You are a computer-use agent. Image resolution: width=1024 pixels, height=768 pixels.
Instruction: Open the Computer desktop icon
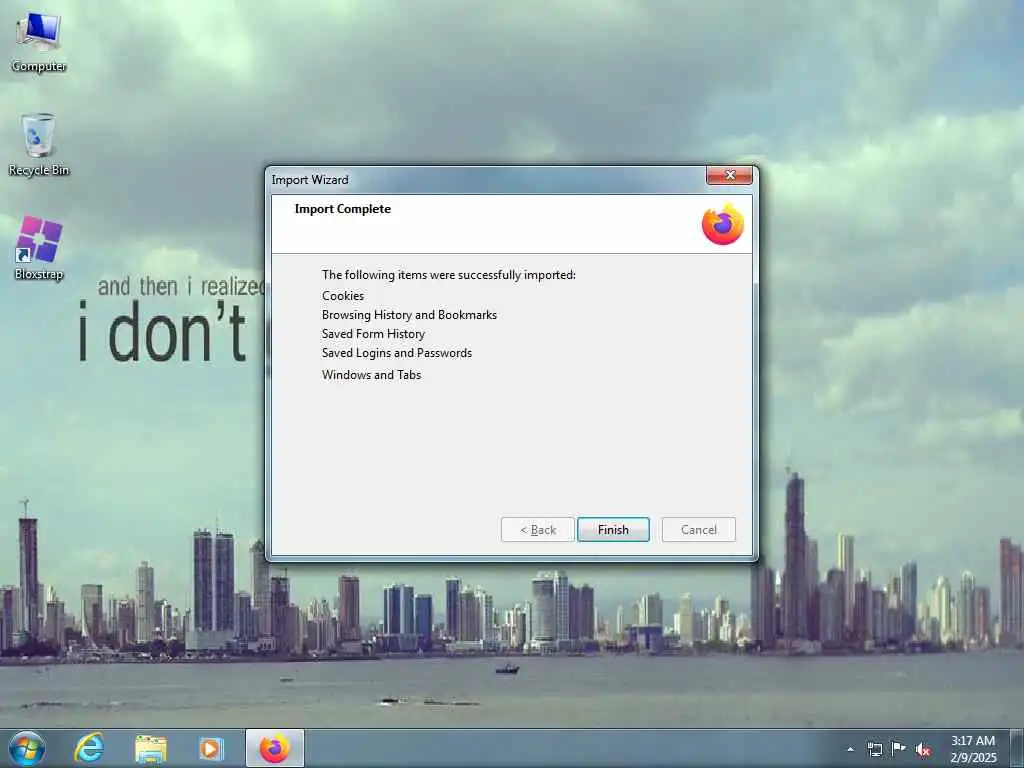pos(39,40)
